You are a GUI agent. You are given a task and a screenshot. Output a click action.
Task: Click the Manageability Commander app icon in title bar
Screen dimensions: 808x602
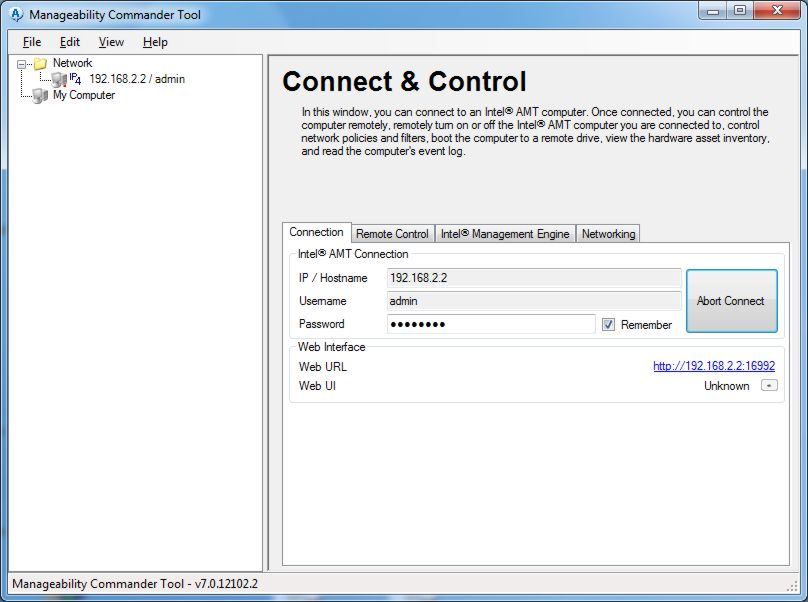point(16,14)
